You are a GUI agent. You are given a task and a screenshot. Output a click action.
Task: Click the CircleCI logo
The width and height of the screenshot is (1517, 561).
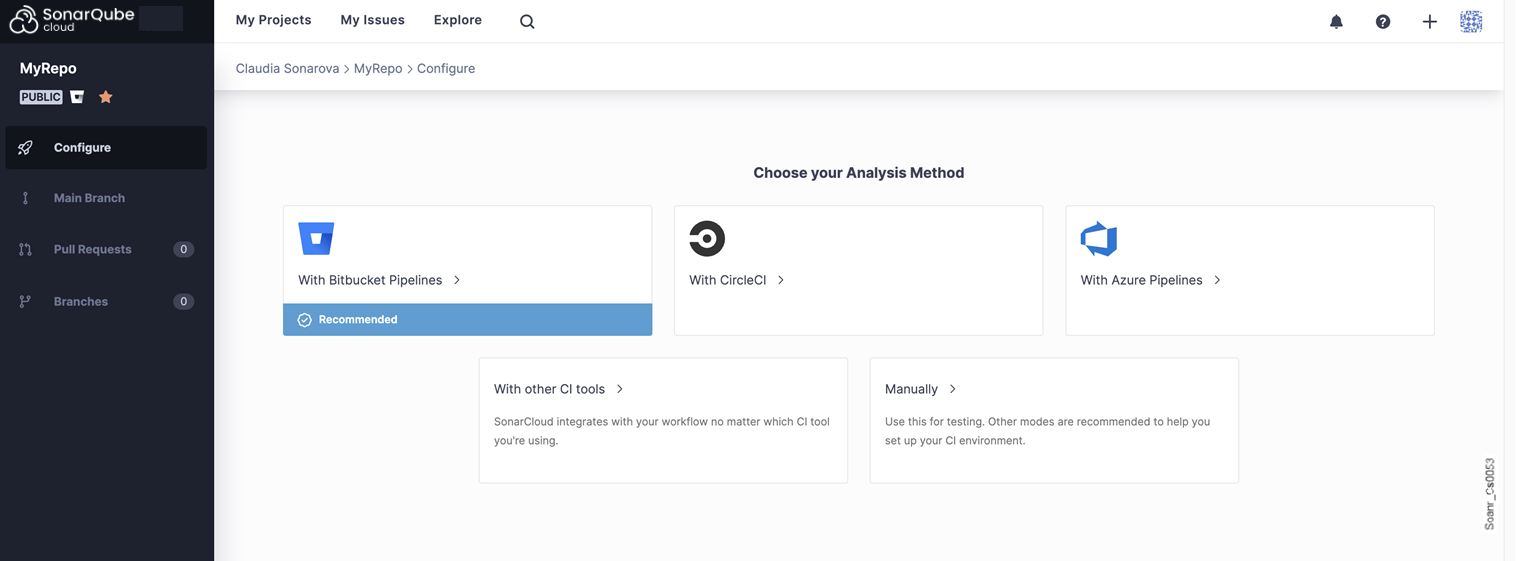point(707,239)
